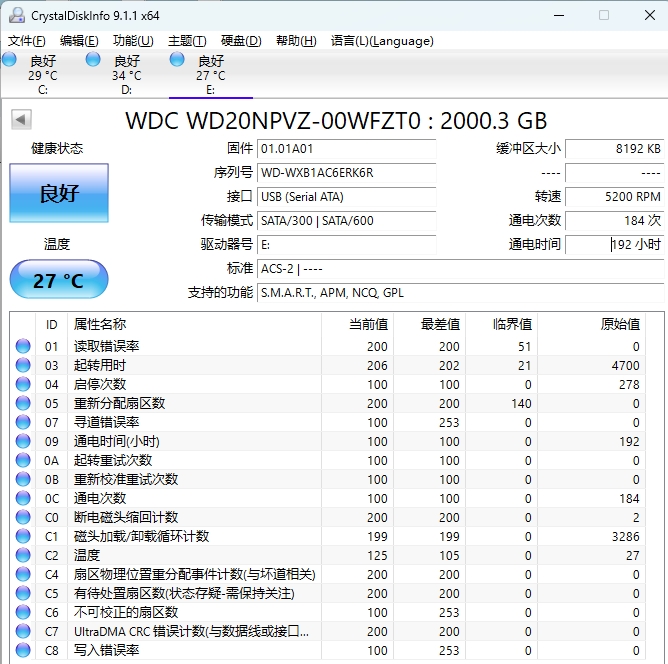Click the status orb for 05 重新分配扇区数
The width and height of the screenshot is (668, 664).
click(x=23, y=403)
